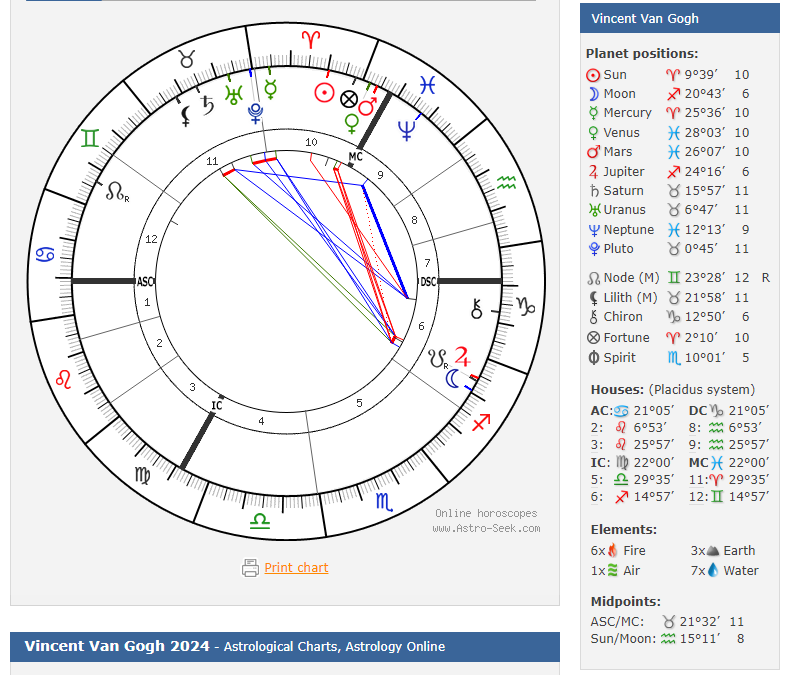793x675 pixels.
Task: Click the Venus row in Planet positions
Action: pos(668,133)
